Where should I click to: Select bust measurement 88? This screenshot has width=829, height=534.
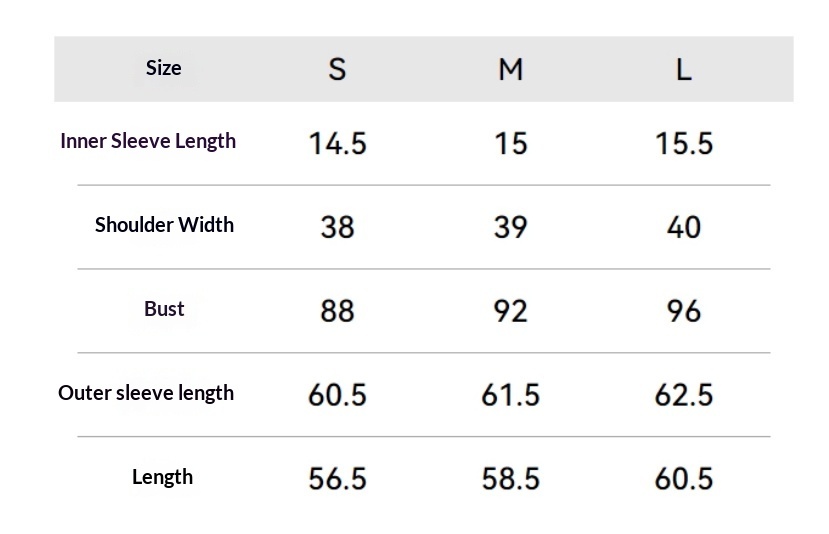click(337, 311)
